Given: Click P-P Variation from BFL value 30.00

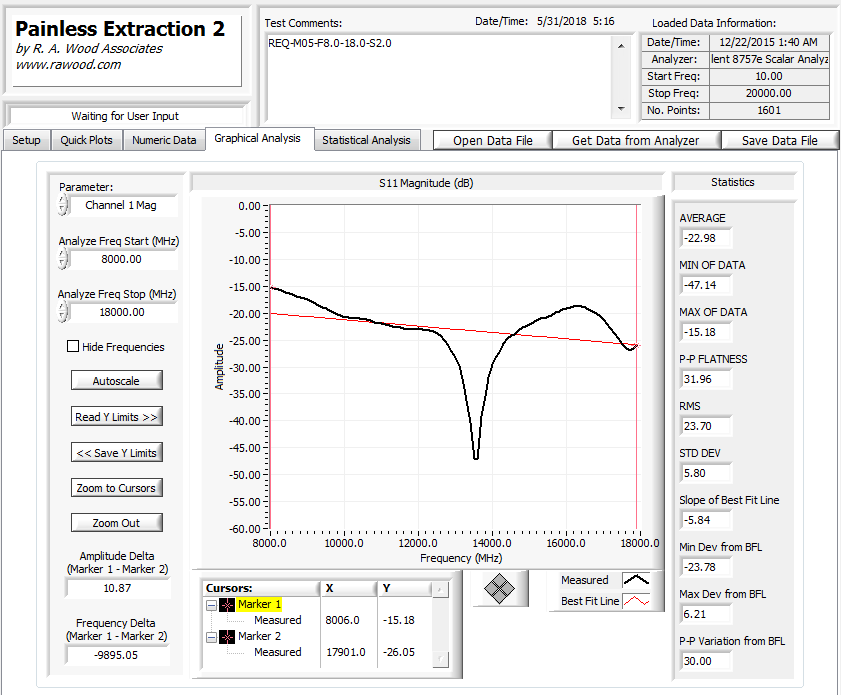Looking at the screenshot, I should 705,661.
